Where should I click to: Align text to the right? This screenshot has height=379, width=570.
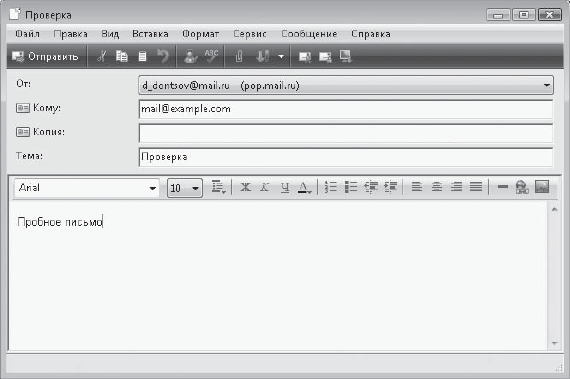click(x=456, y=187)
